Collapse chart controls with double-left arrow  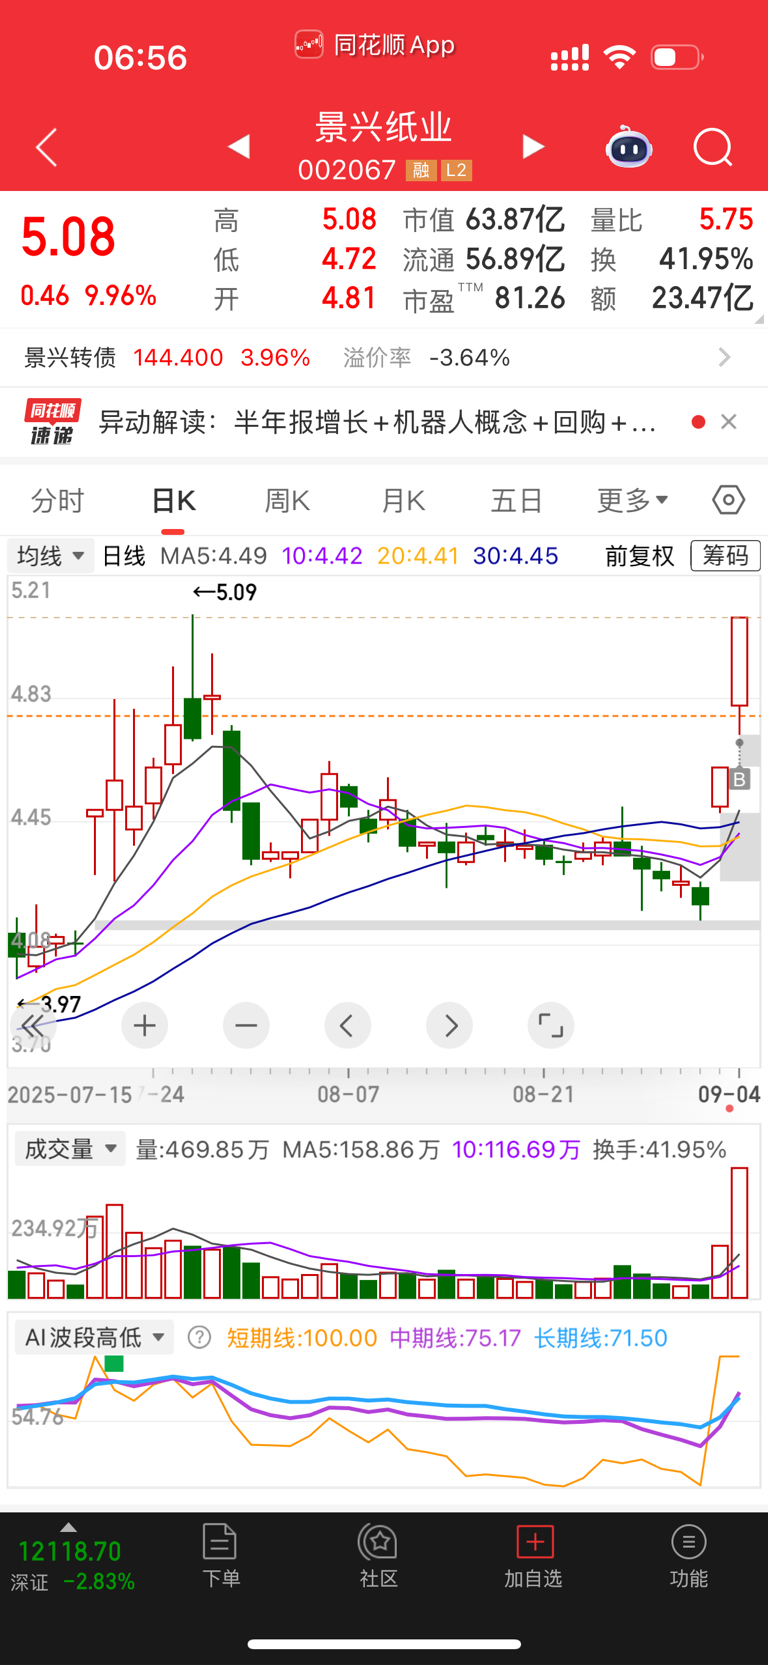click(x=32, y=1025)
